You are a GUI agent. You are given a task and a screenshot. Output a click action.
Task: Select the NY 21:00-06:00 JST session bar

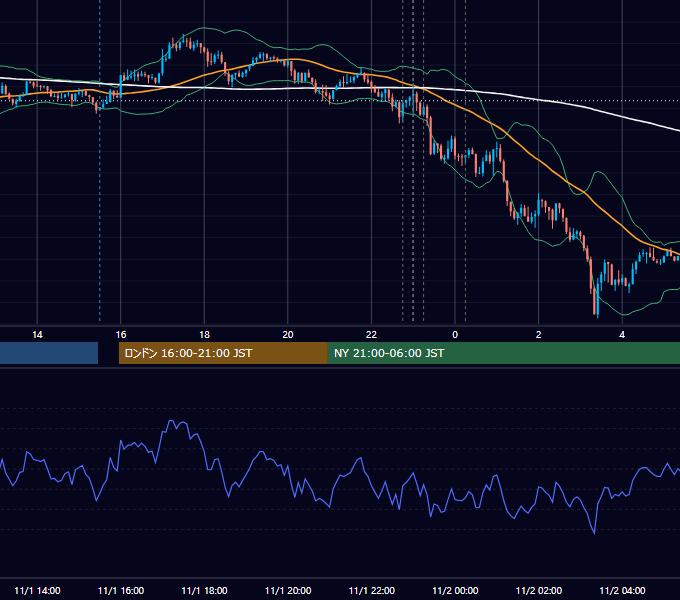click(x=503, y=353)
